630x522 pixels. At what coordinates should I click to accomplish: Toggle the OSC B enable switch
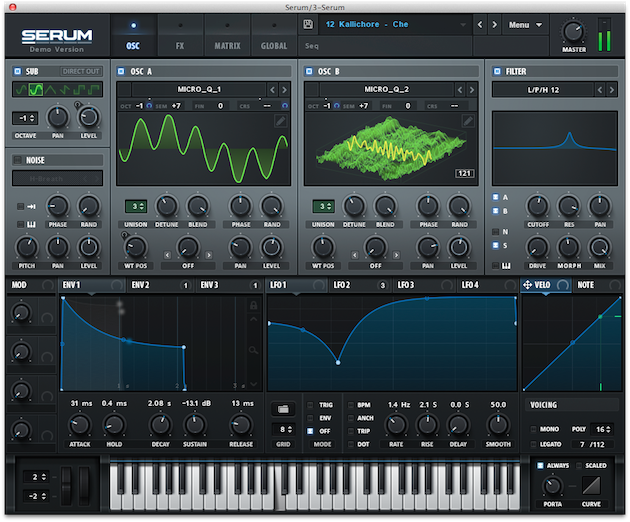(x=309, y=71)
